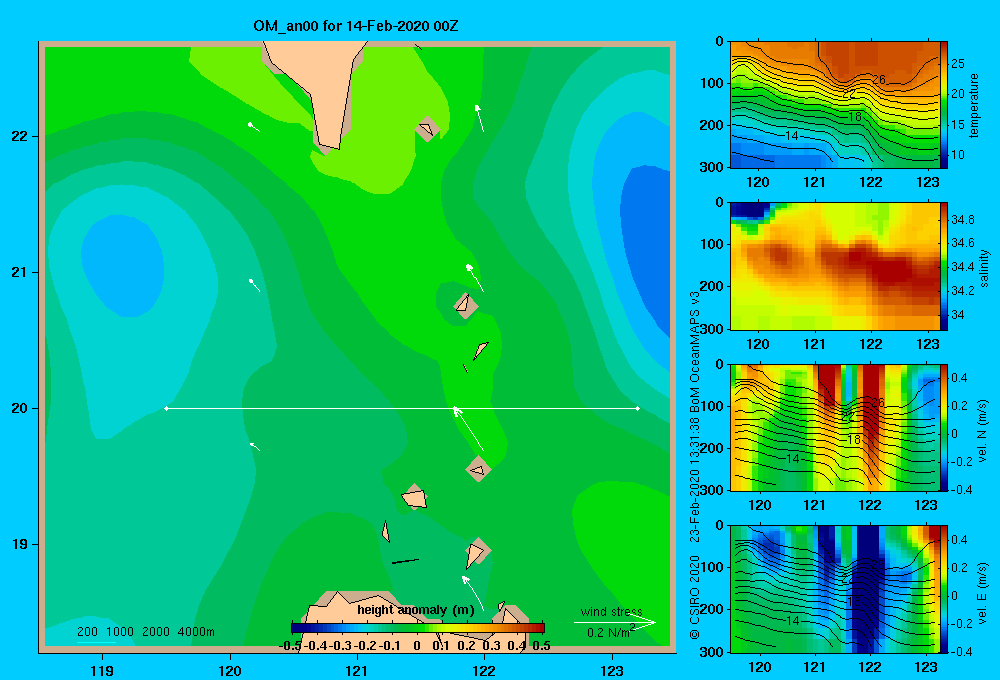Click the vel. E color scale bar

[944, 589]
